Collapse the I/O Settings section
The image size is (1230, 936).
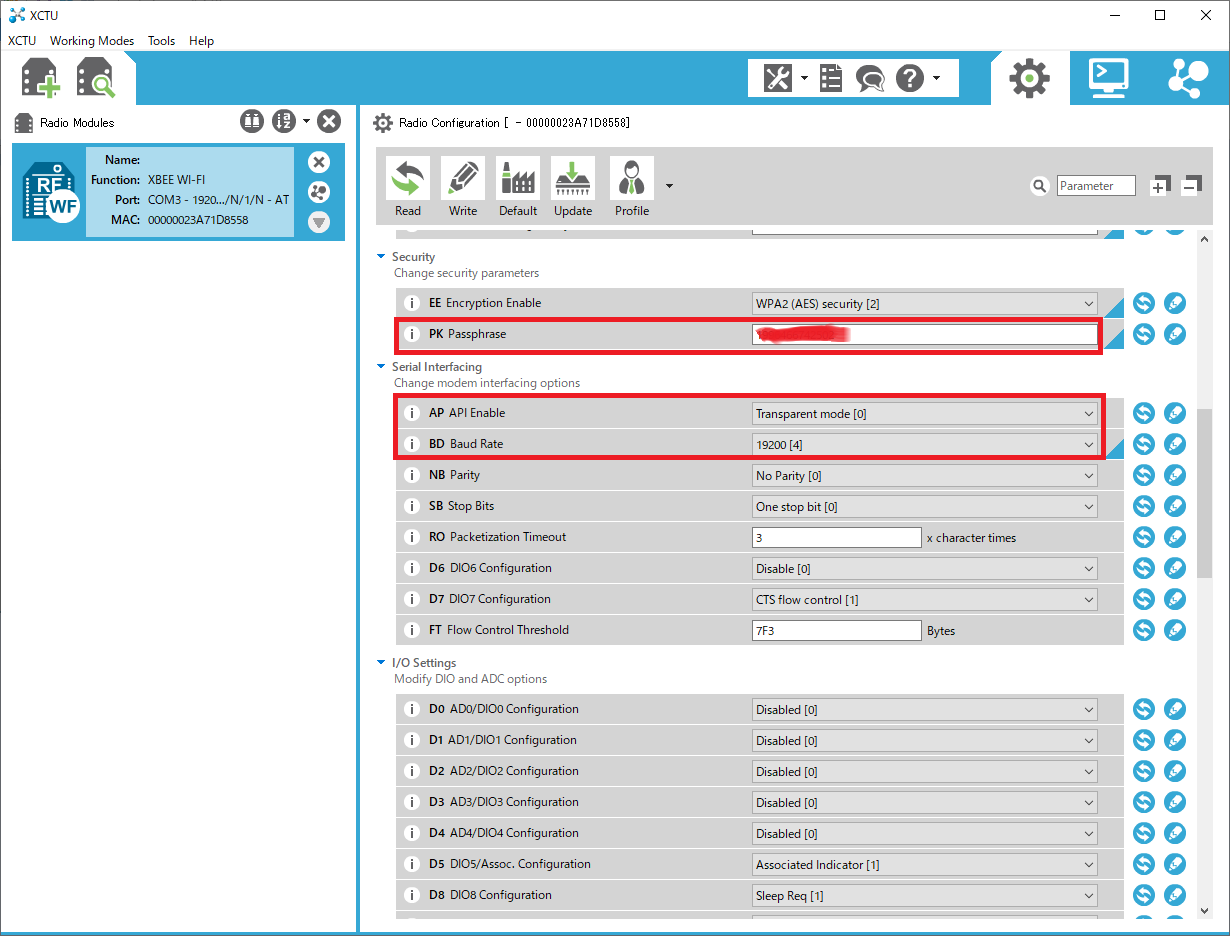pyautogui.click(x=381, y=663)
